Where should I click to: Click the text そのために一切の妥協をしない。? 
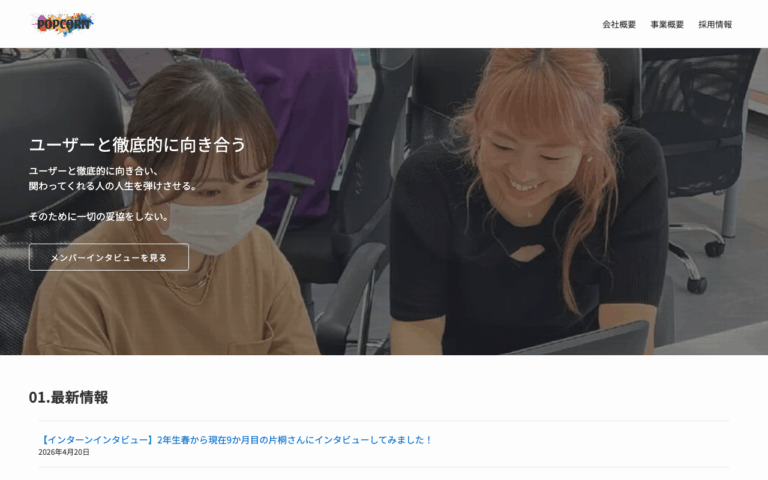pyautogui.click(x=99, y=216)
